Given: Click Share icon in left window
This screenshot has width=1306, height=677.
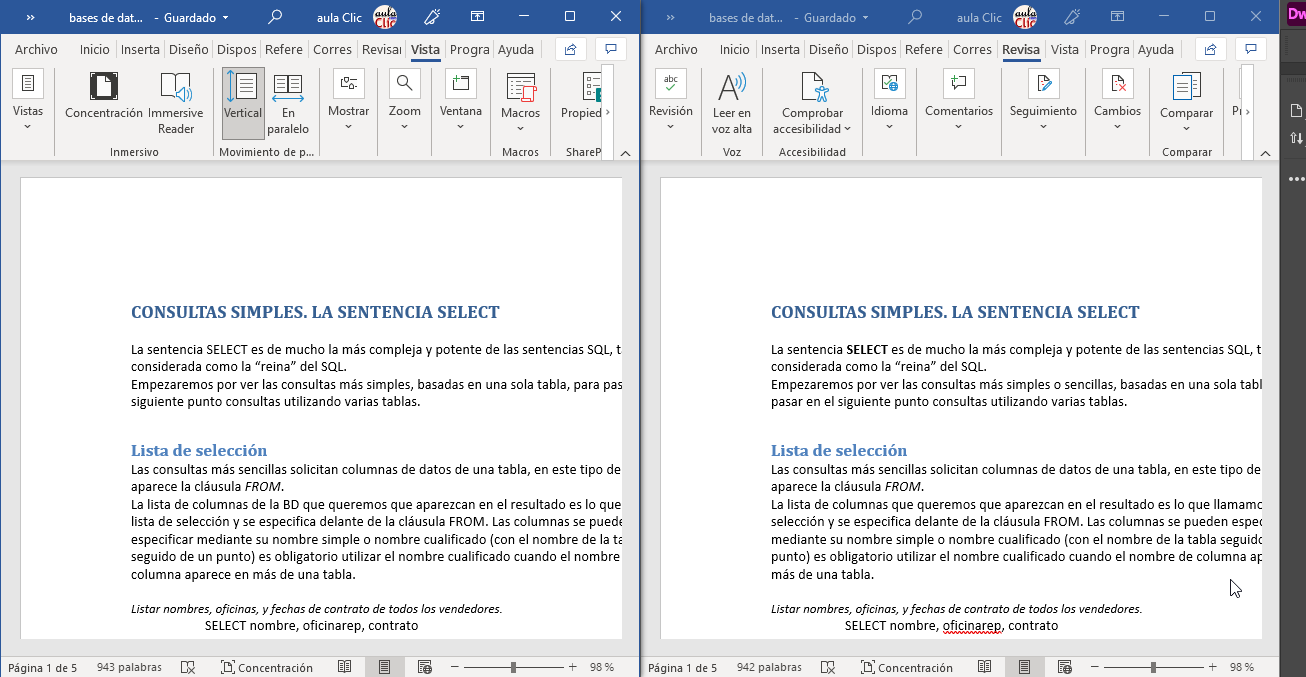Looking at the screenshot, I should [x=571, y=49].
